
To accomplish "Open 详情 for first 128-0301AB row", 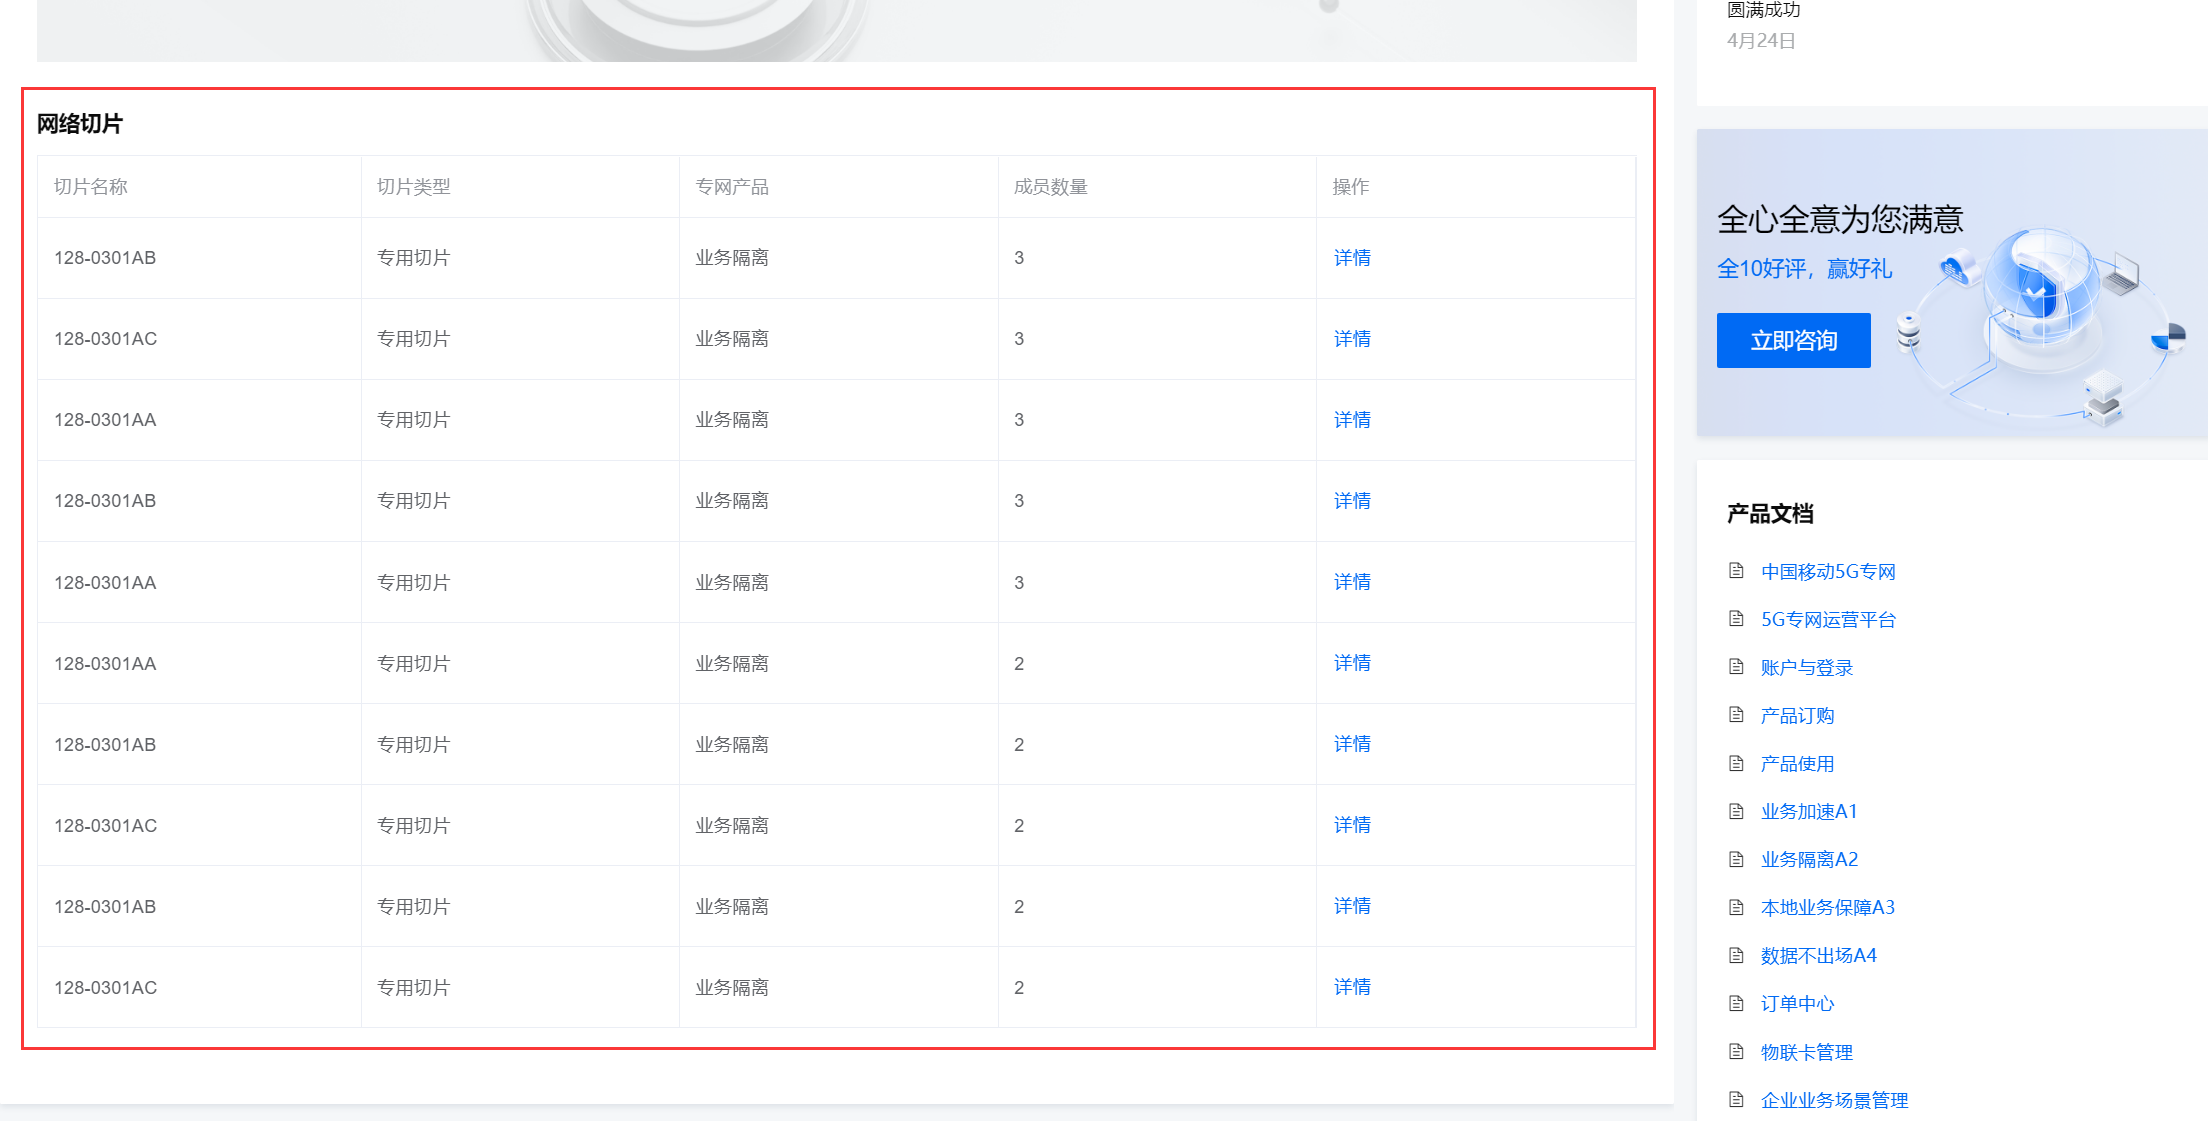I will point(1352,258).
